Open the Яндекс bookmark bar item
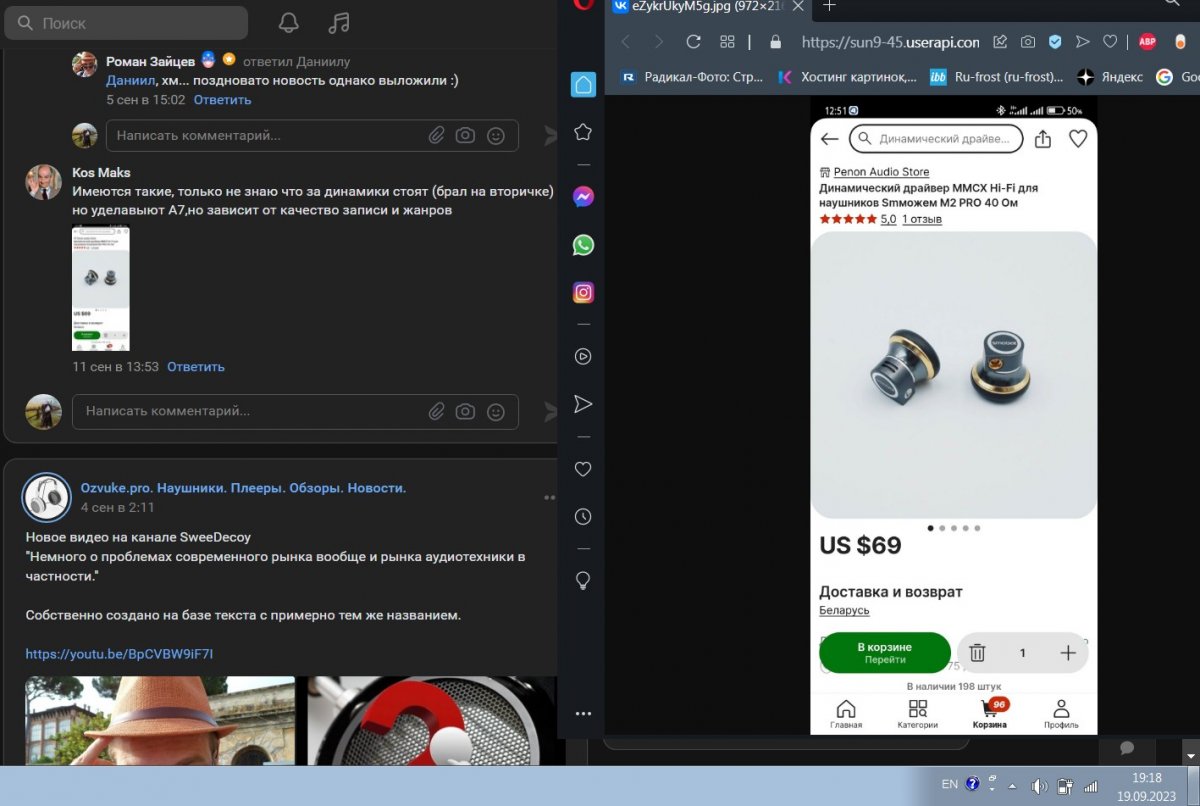The image size is (1200, 806). 1109,77
